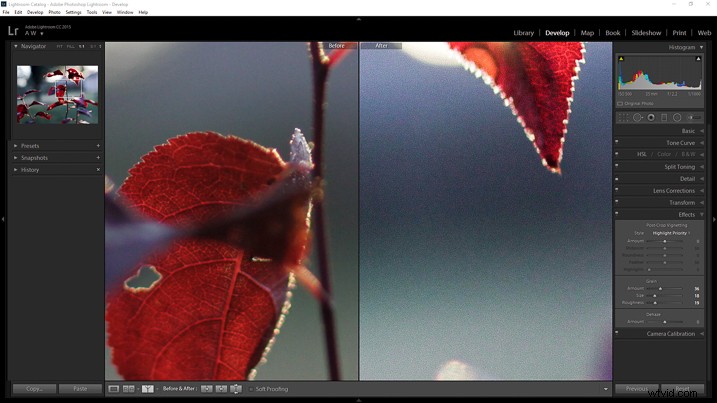This screenshot has width=717, height=403.
Task: Open vignette Style Highlight Priority dropdown
Action: tap(671, 233)
